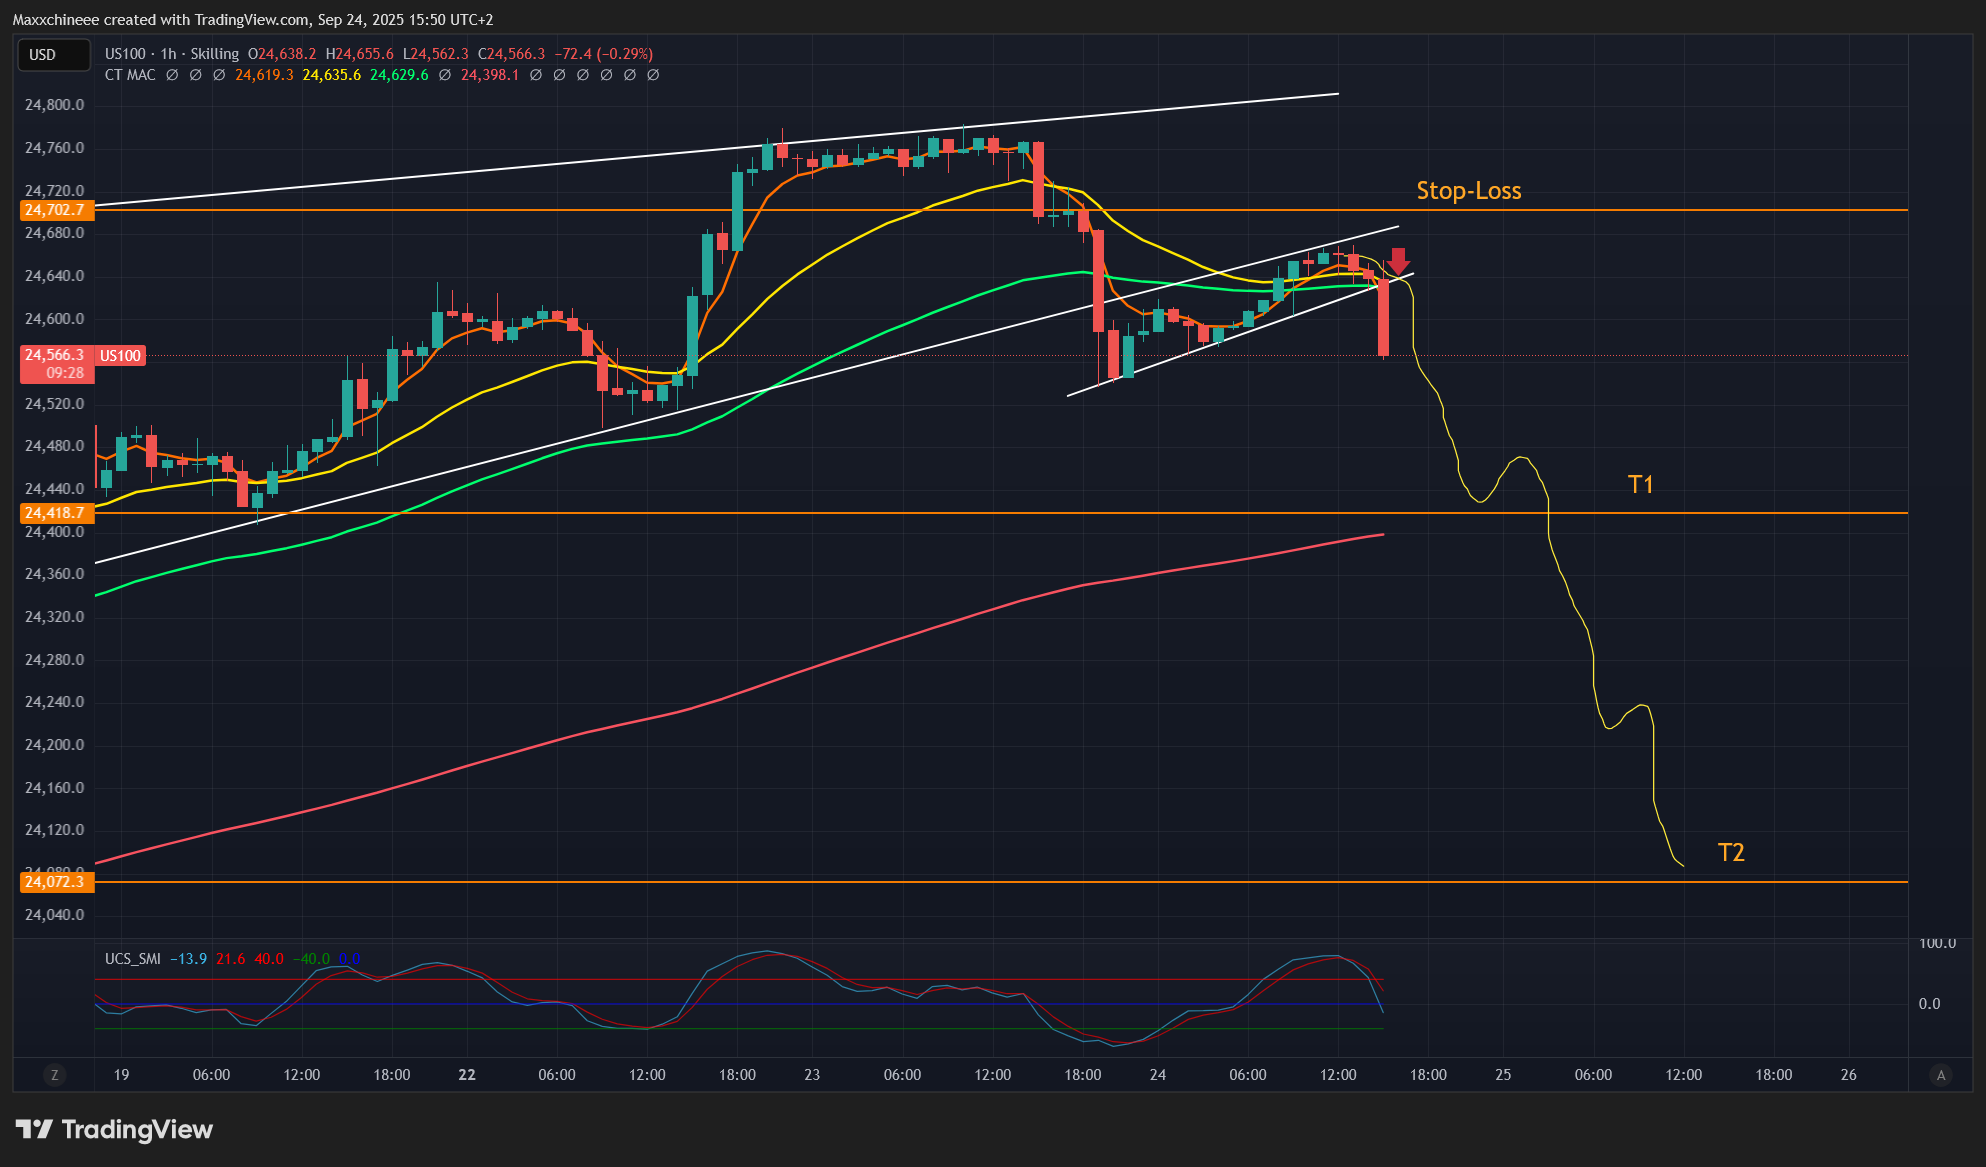This screenshot has height=1167, width=1986.
Task: Click the UCS_SMI value -40.0
Action: click(311, 959)
